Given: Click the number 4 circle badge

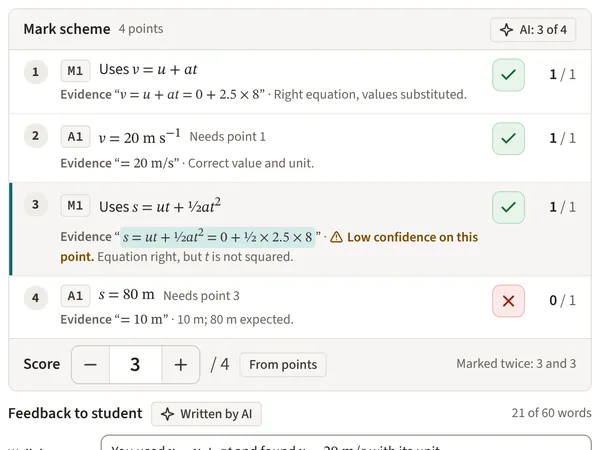Looking at the screenshot, I should 36,298.
